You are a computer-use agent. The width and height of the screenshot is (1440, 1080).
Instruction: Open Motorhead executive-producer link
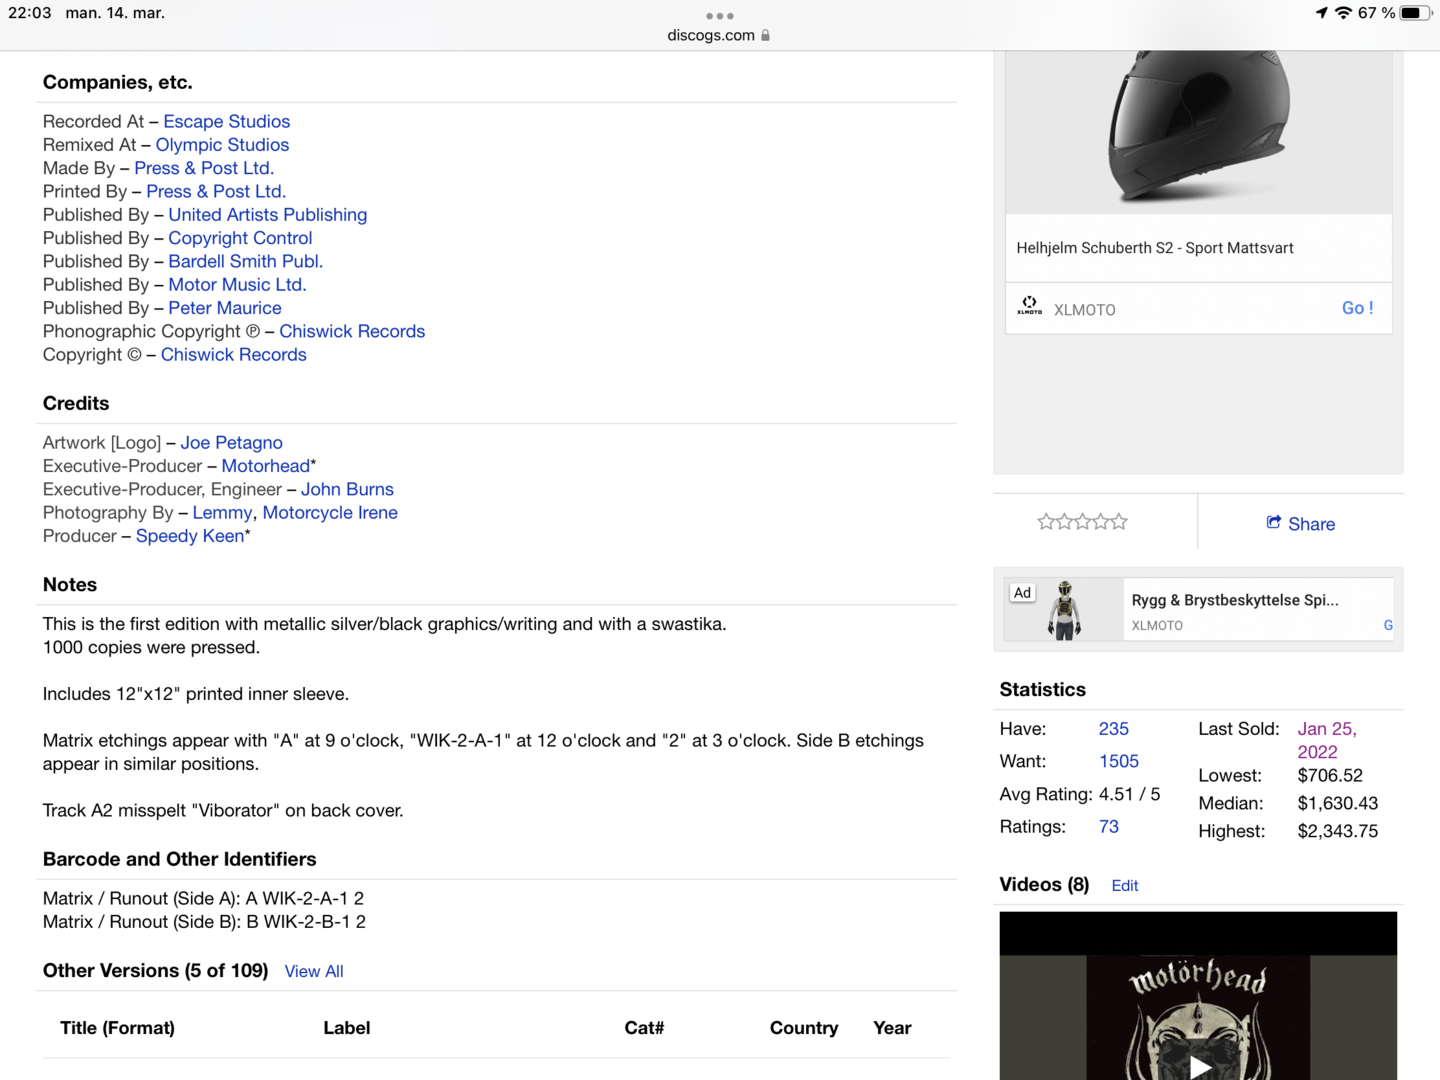point(266,466)
